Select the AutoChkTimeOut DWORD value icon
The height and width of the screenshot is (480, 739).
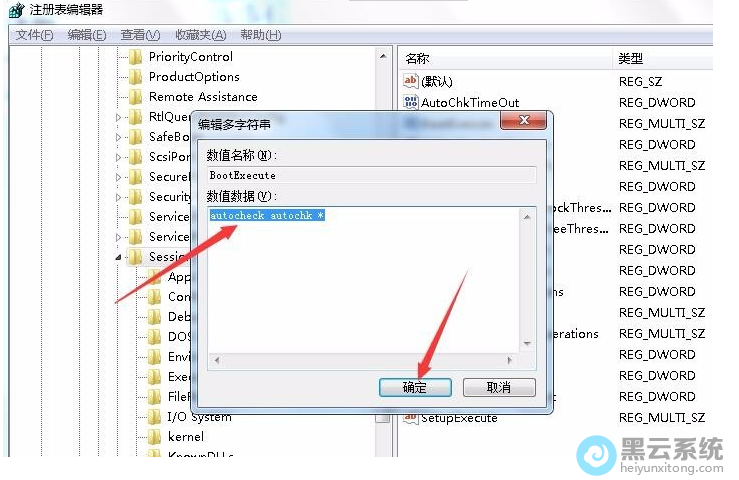click(x=411, y=102)
